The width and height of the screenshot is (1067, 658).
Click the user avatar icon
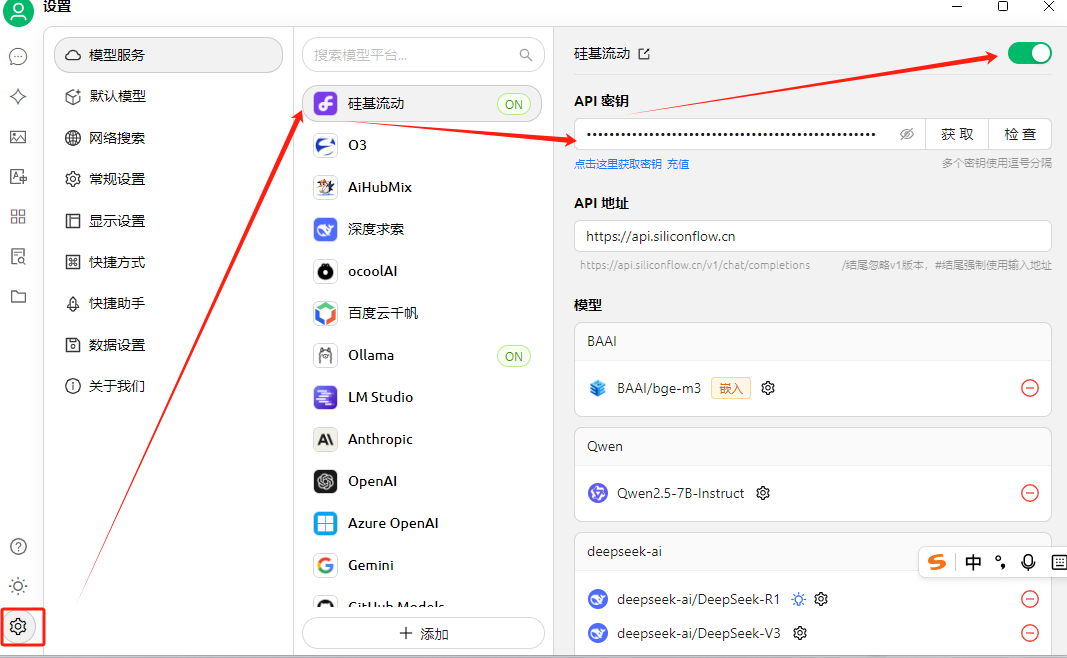click(x=18, y=12)
